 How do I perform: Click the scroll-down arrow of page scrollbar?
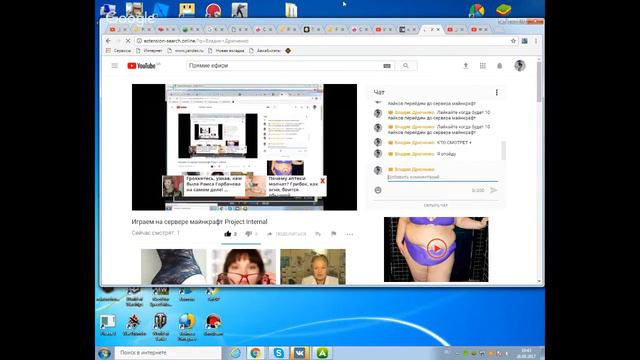pyautogui.click(x=539, y=281)
